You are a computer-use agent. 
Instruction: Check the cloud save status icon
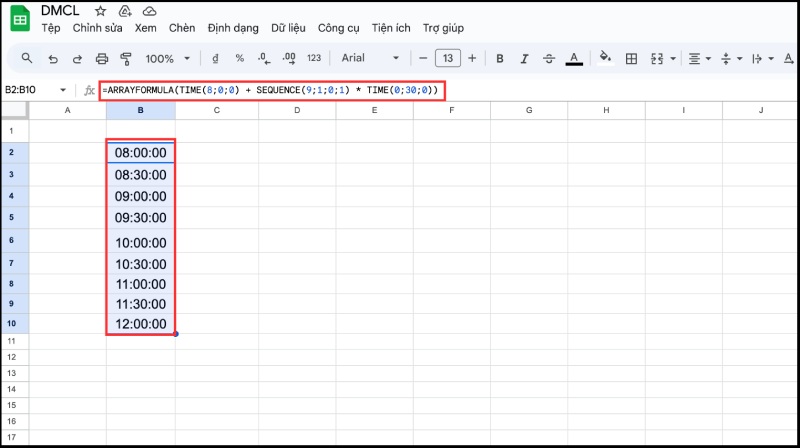tap(149, 11)
